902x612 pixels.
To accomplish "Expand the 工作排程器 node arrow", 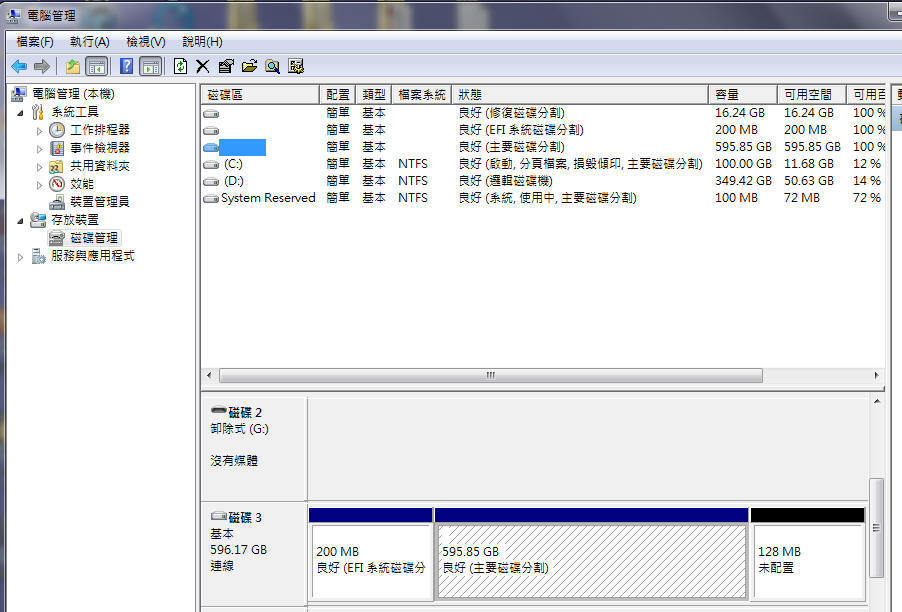I will (39, 131).
